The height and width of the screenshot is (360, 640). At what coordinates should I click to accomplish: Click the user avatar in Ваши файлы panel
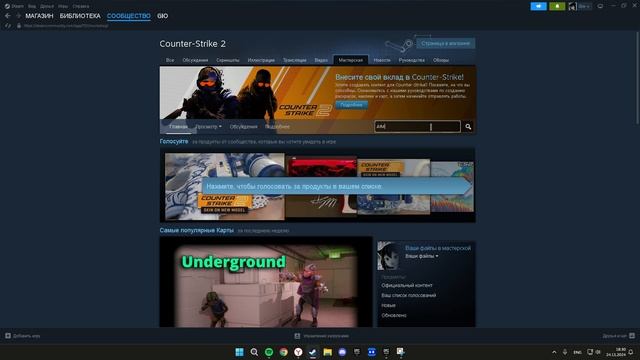(388, 256)
